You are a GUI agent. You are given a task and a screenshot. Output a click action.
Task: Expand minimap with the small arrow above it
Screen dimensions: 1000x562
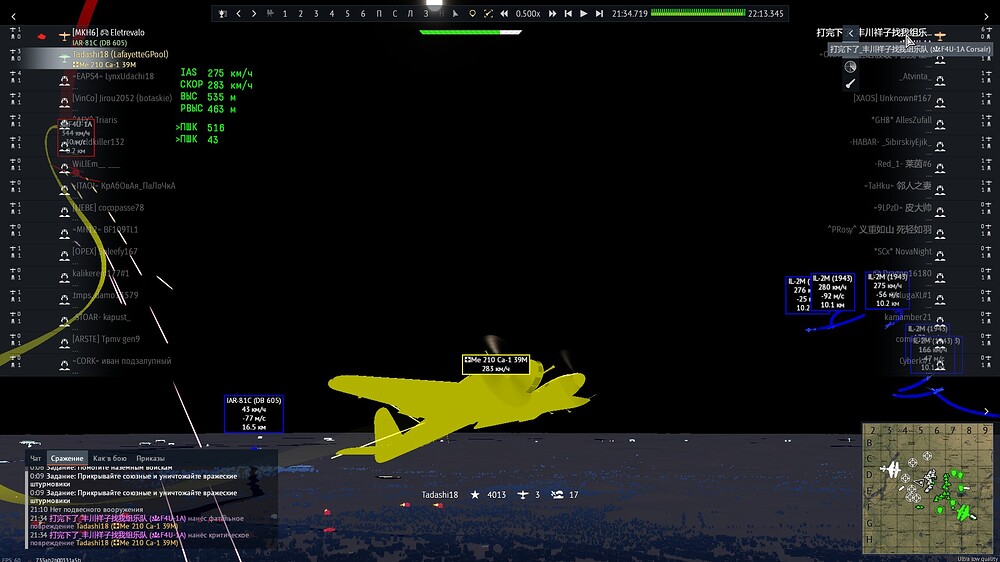pyautogui.click(x=986, y=411)
